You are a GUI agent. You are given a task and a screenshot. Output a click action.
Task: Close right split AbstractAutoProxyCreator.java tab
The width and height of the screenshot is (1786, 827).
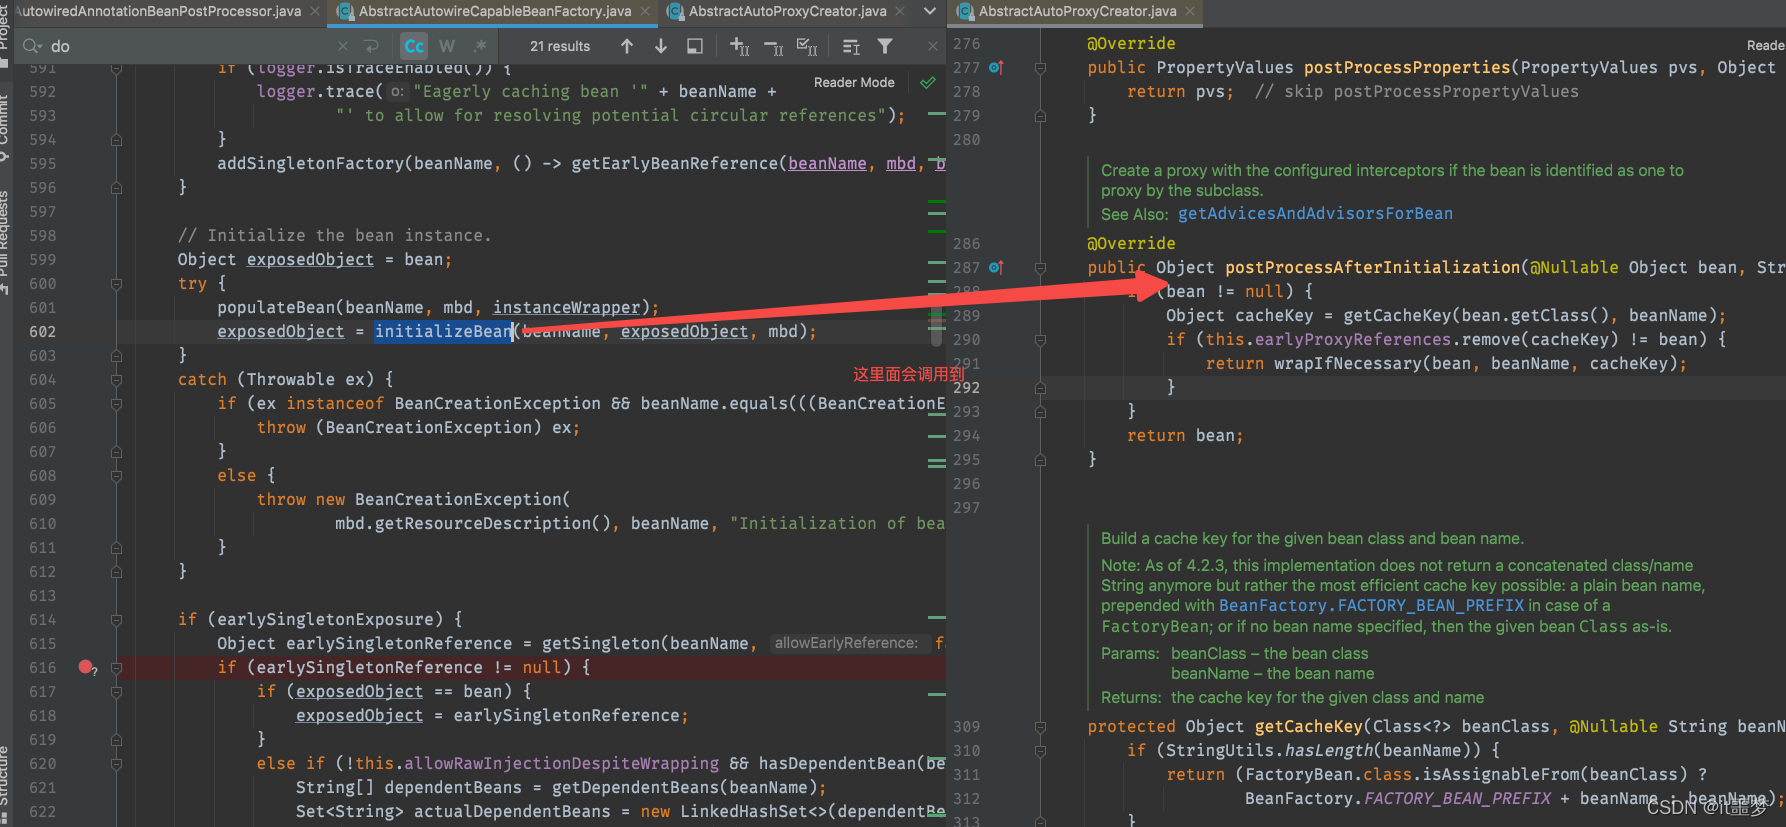tap(1190, 11)
